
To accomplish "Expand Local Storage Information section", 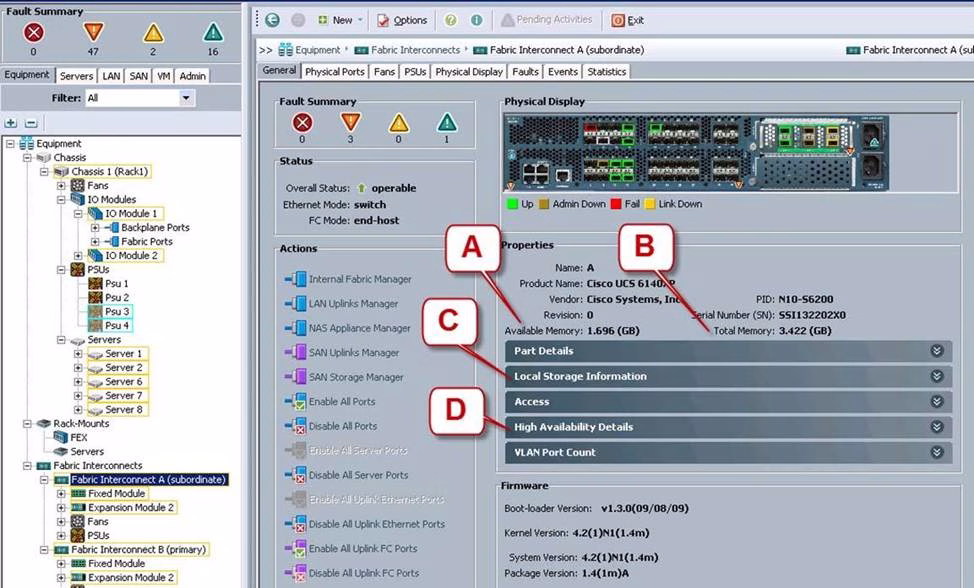I will [936, 377].
